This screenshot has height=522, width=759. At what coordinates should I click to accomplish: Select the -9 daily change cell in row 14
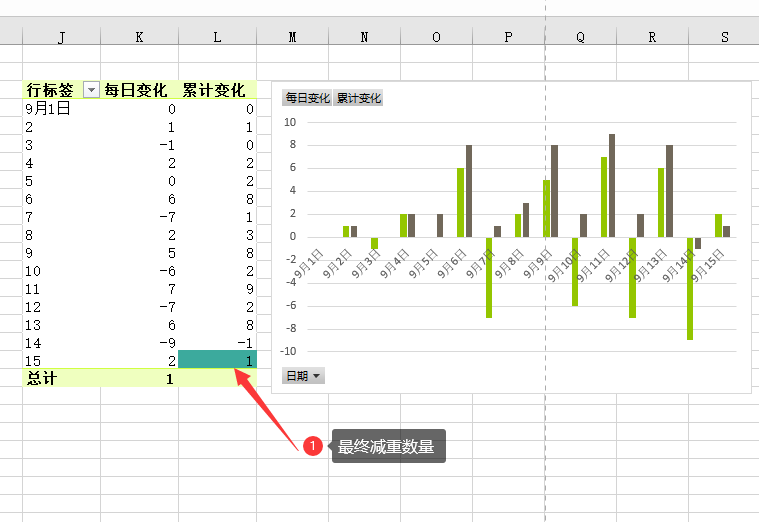tap(139, 342)
